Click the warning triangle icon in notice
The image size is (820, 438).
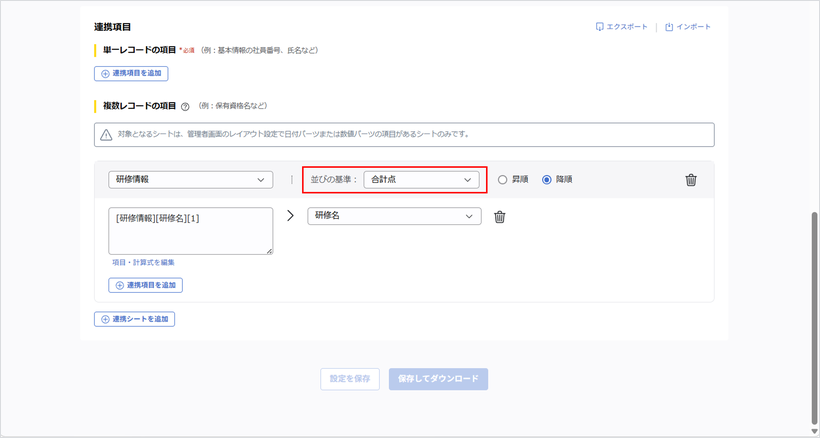coord(106,135)
